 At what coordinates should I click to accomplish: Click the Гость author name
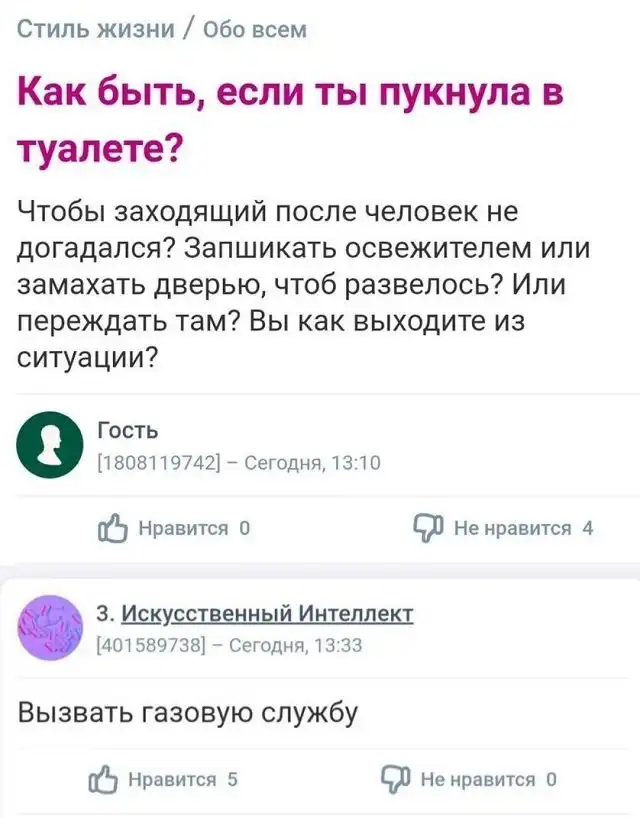point(127,431)
